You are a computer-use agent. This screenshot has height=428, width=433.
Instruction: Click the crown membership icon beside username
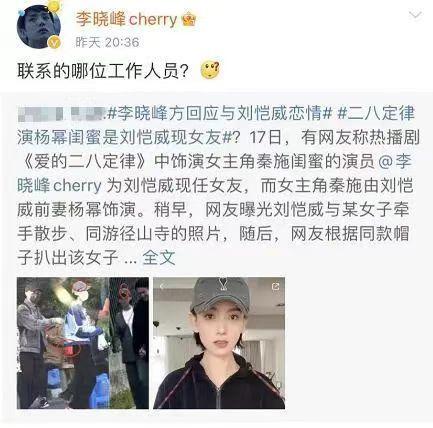coord(189,20)
